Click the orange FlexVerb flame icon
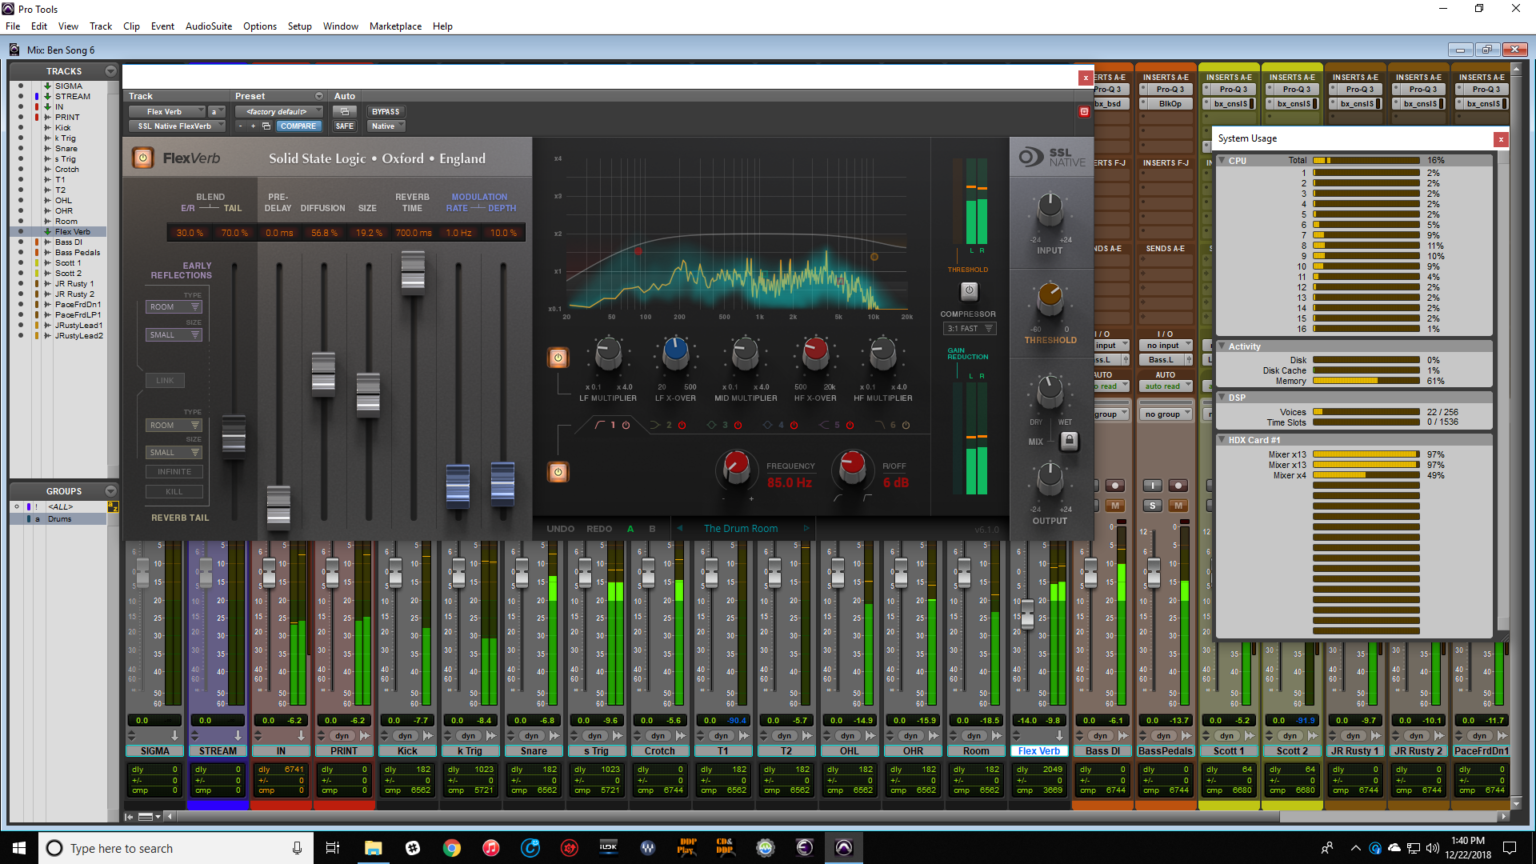The width and height of the screenshot is (1536, 864). pos(141,159)
